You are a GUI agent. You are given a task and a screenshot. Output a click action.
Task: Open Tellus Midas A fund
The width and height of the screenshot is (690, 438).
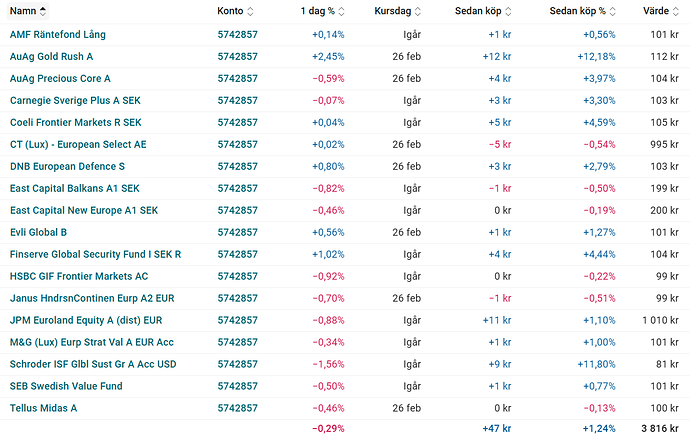(44, 408)
